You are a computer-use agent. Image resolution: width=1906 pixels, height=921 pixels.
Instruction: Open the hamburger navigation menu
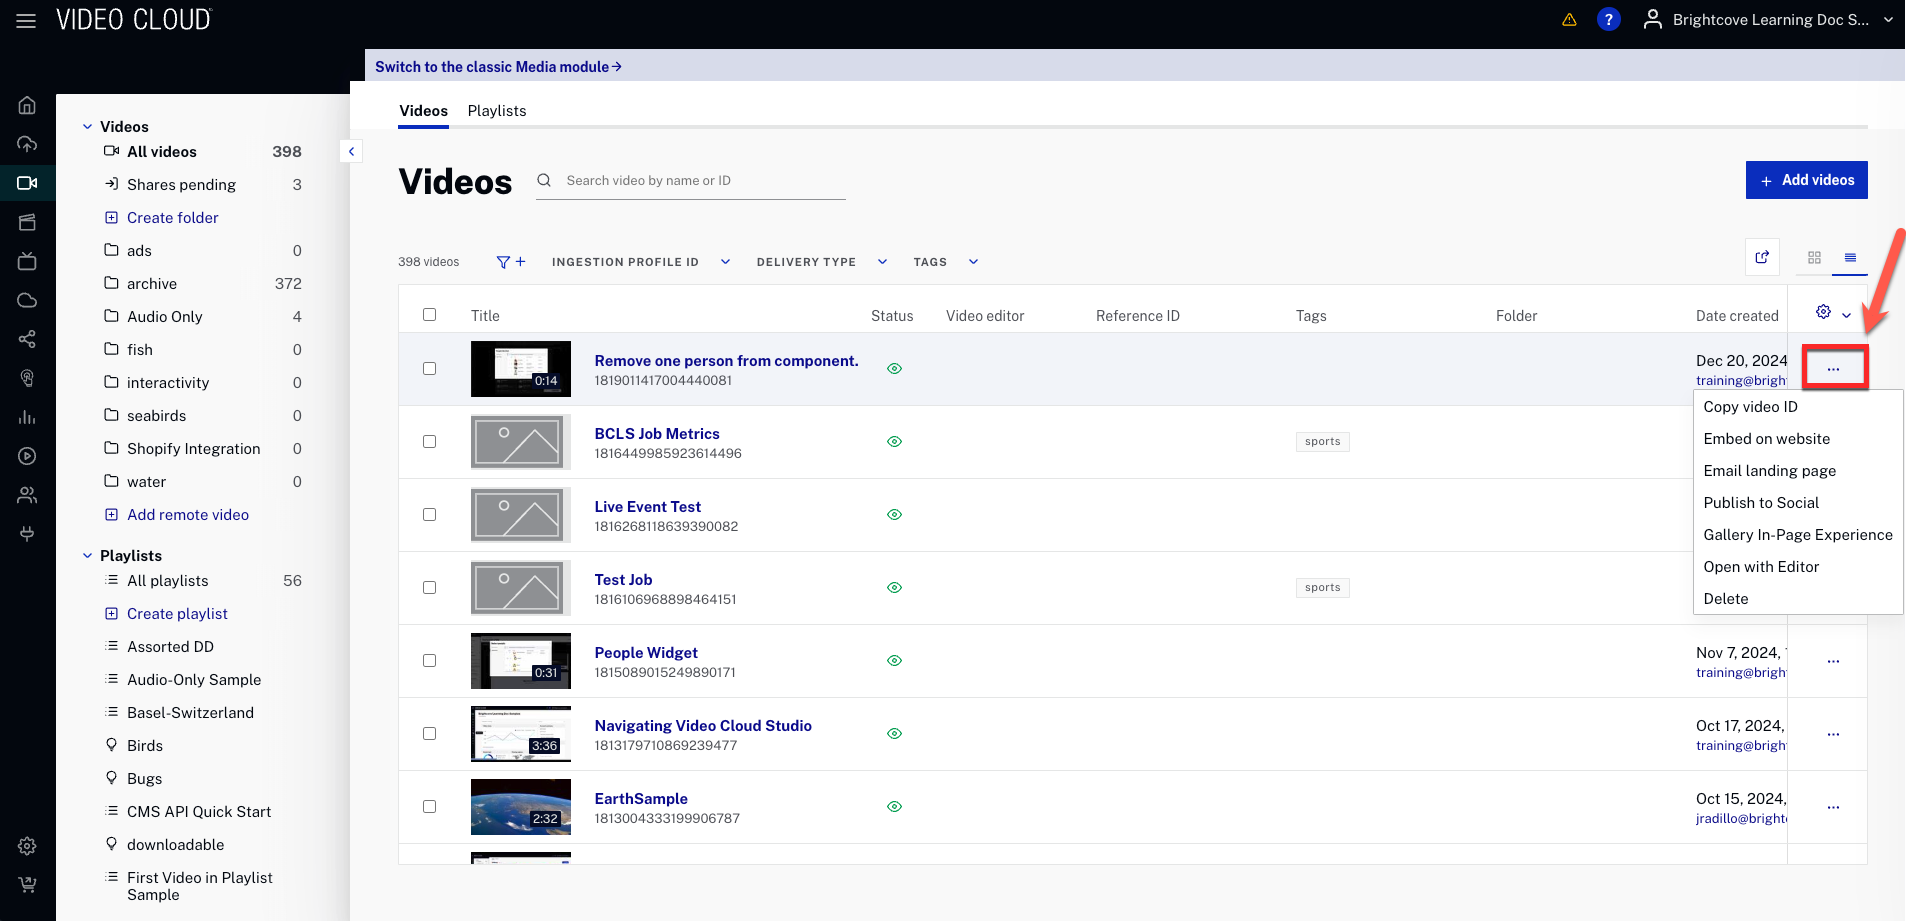(26, 20)
